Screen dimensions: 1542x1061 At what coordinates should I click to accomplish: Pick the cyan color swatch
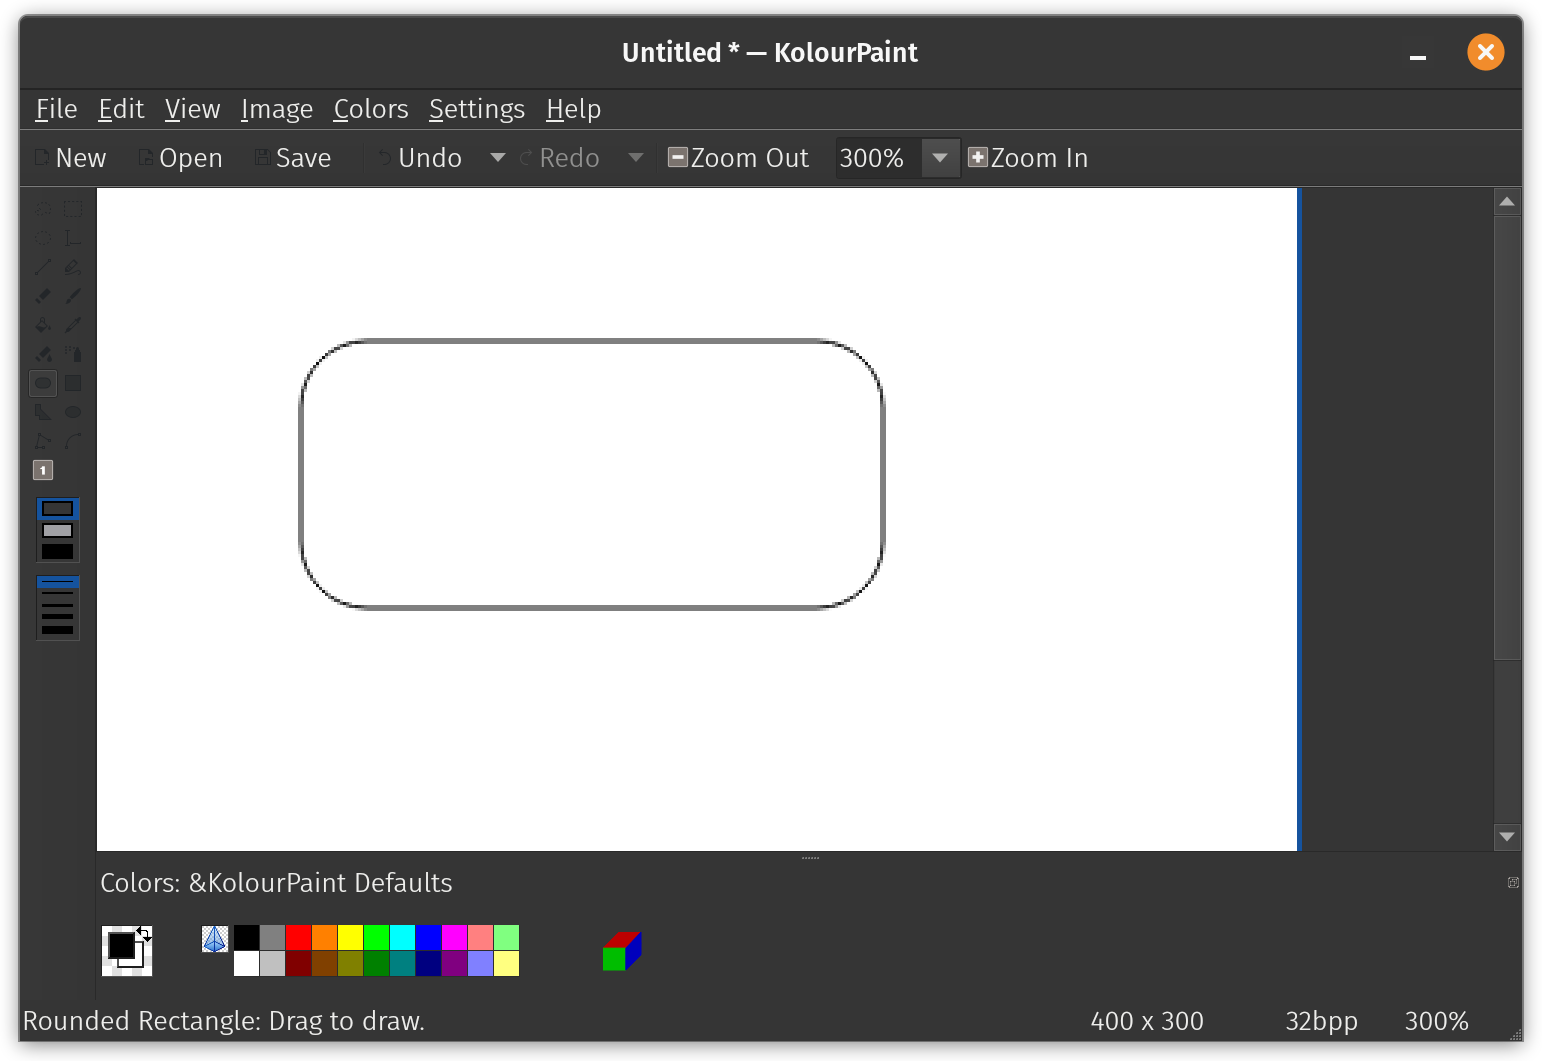coord(402,937)
